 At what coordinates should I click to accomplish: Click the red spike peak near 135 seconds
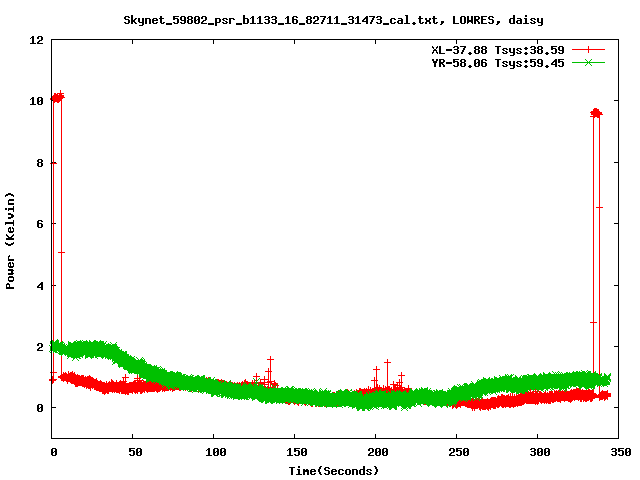coord(270,359)
